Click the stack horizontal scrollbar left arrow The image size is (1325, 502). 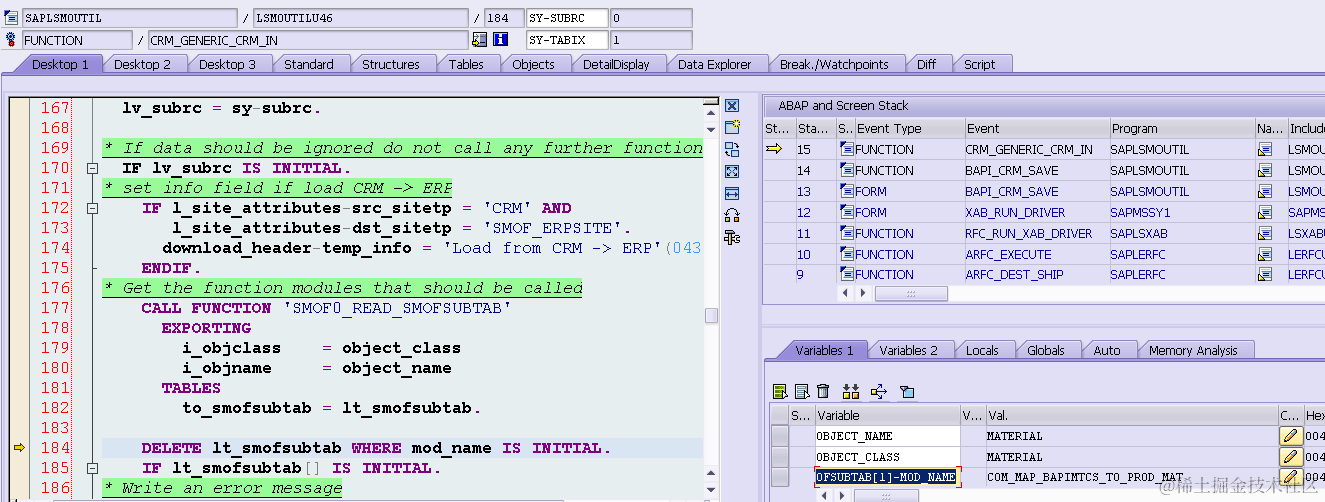(846, 293)
